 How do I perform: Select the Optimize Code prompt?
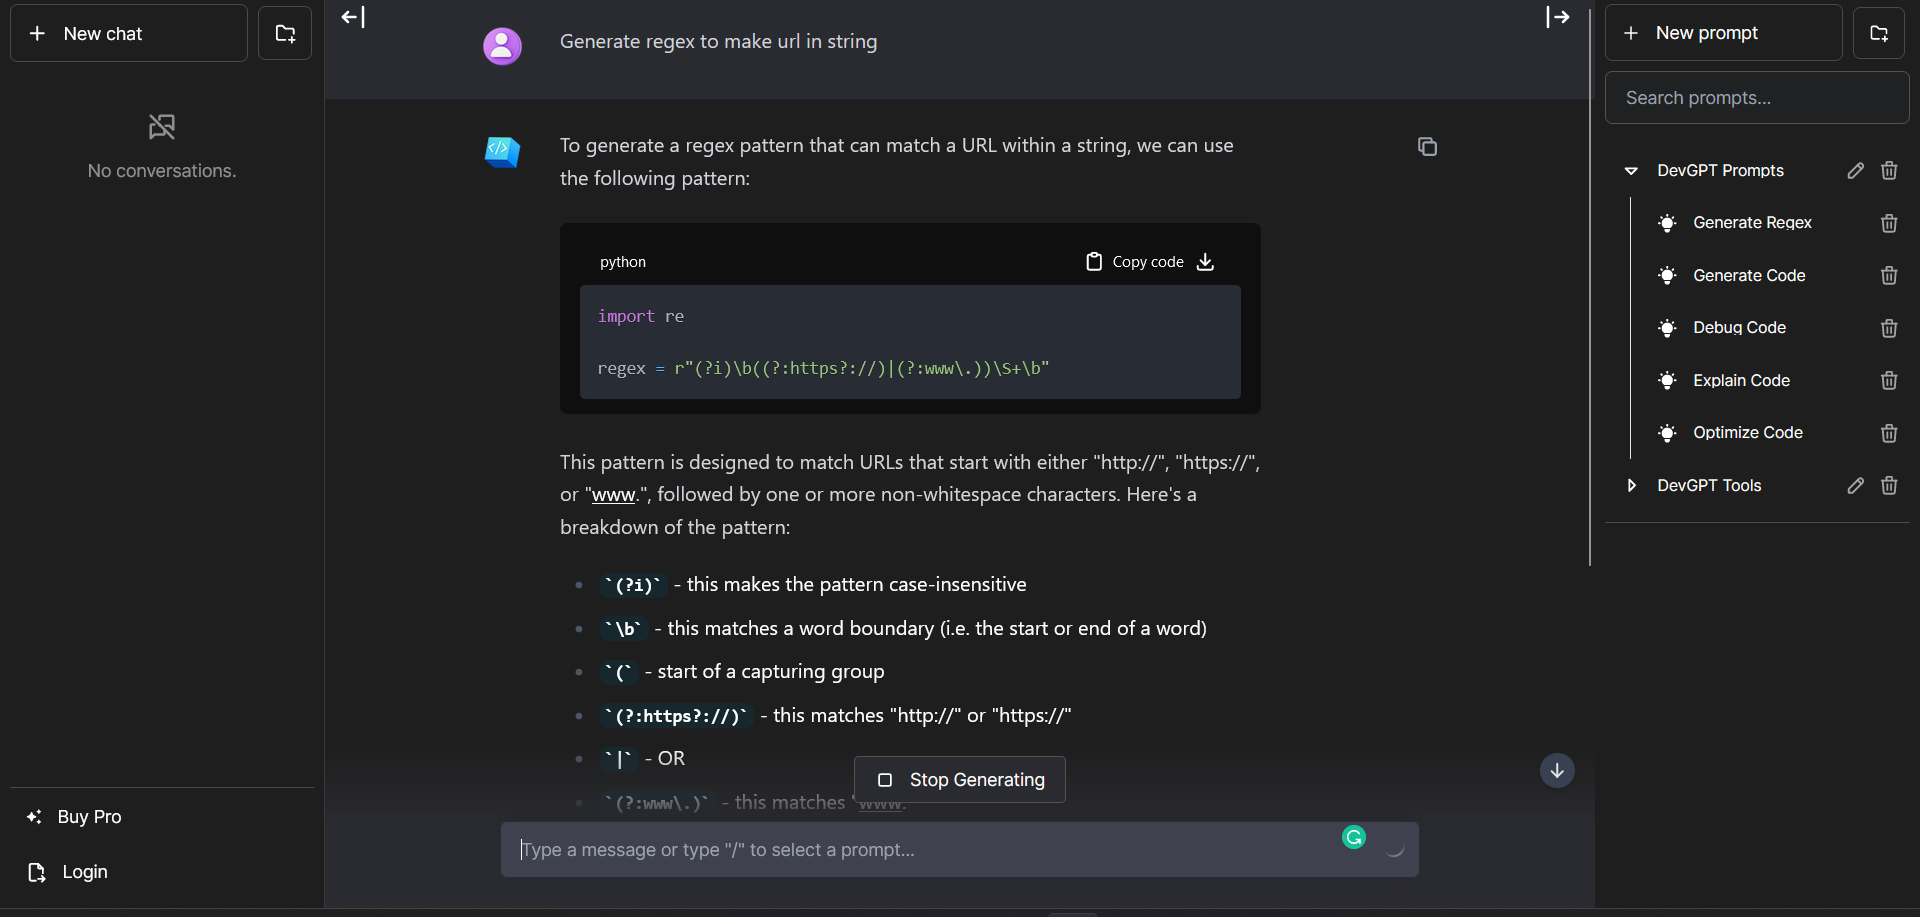pyautogui.click(x=1747, y=433)
